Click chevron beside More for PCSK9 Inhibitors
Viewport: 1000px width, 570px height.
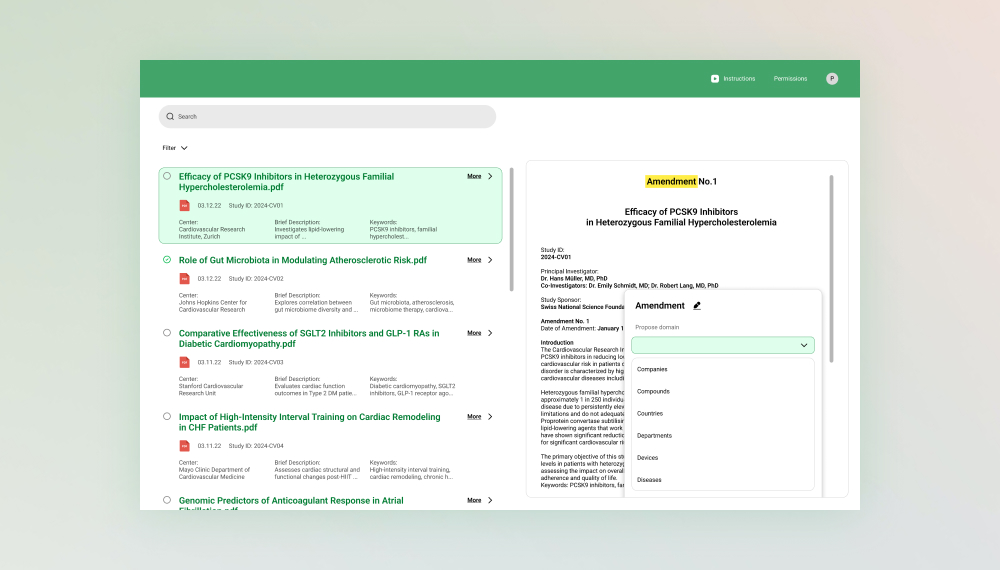coord(490,177)
